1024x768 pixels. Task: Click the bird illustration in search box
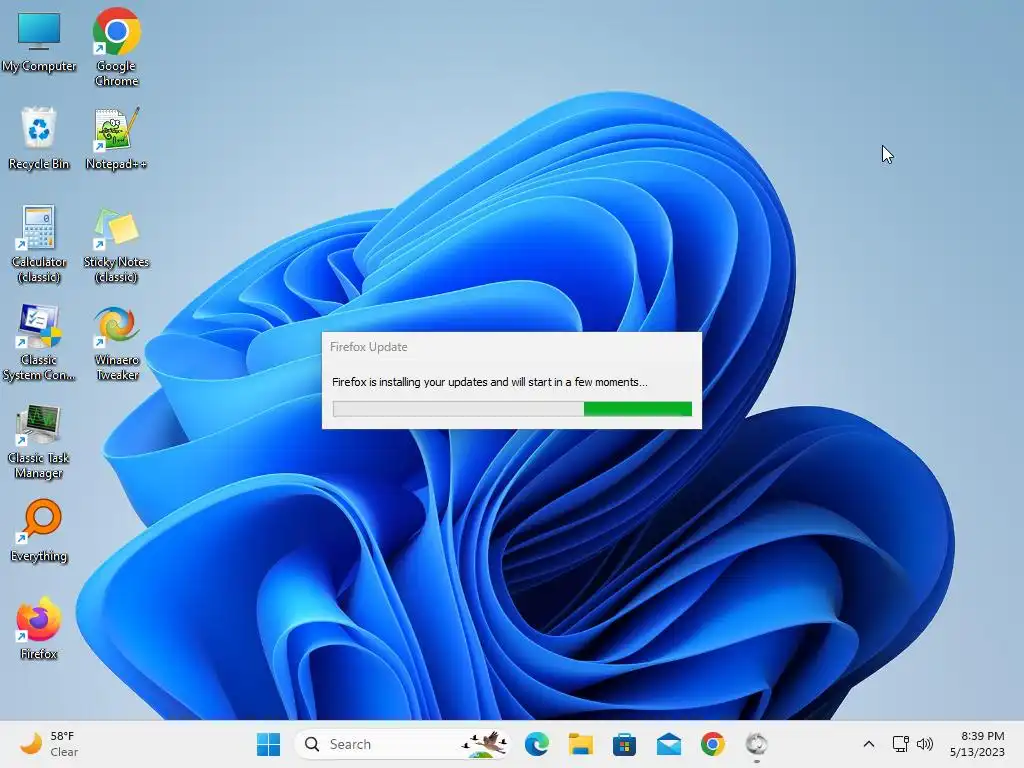[x=485, y=744]
